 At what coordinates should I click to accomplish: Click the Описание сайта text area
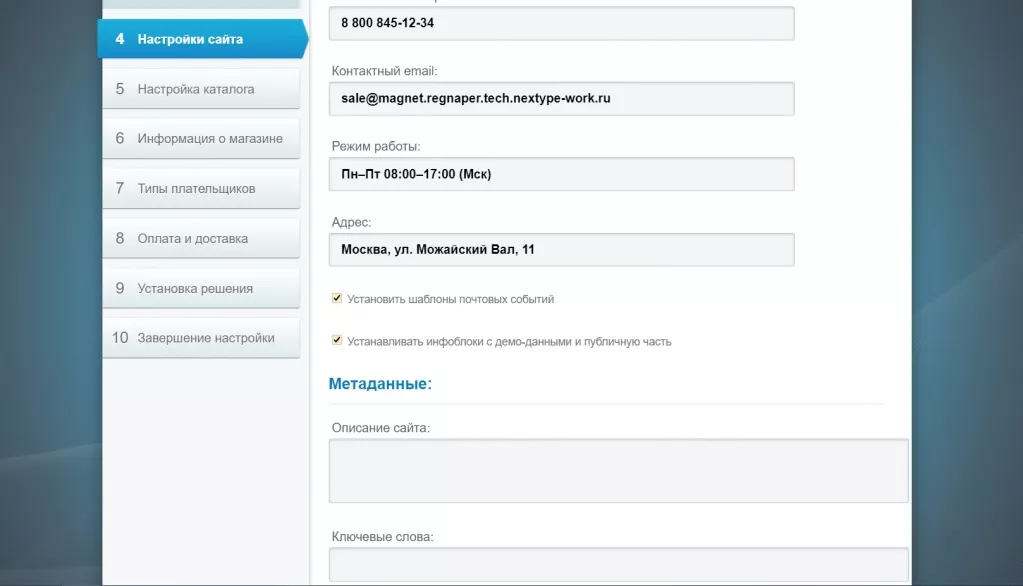618,470
